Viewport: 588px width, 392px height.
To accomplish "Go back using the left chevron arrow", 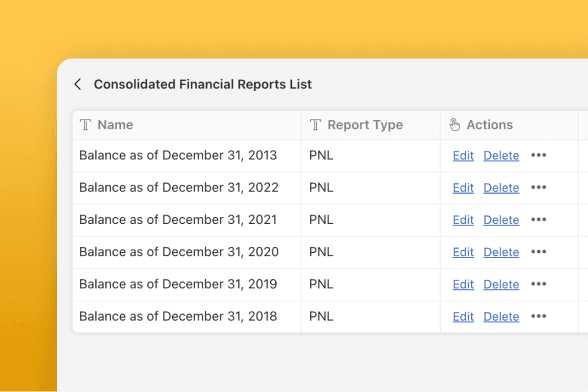I will pos(78,84).
